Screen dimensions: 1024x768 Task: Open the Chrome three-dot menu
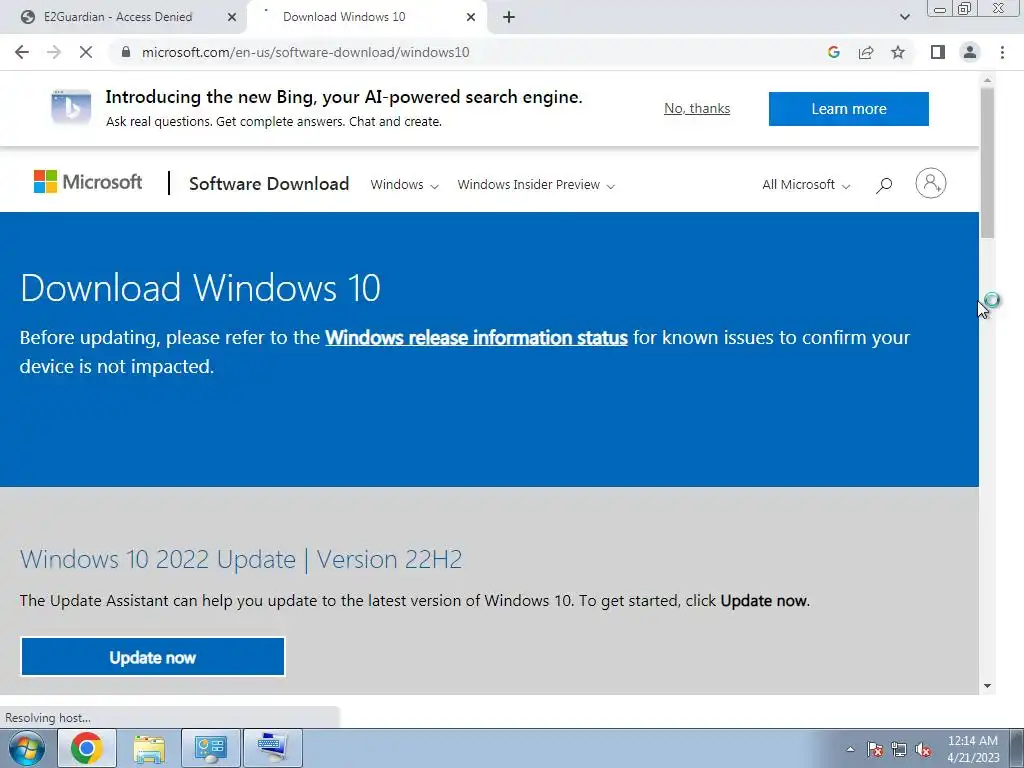[1002, 52]
